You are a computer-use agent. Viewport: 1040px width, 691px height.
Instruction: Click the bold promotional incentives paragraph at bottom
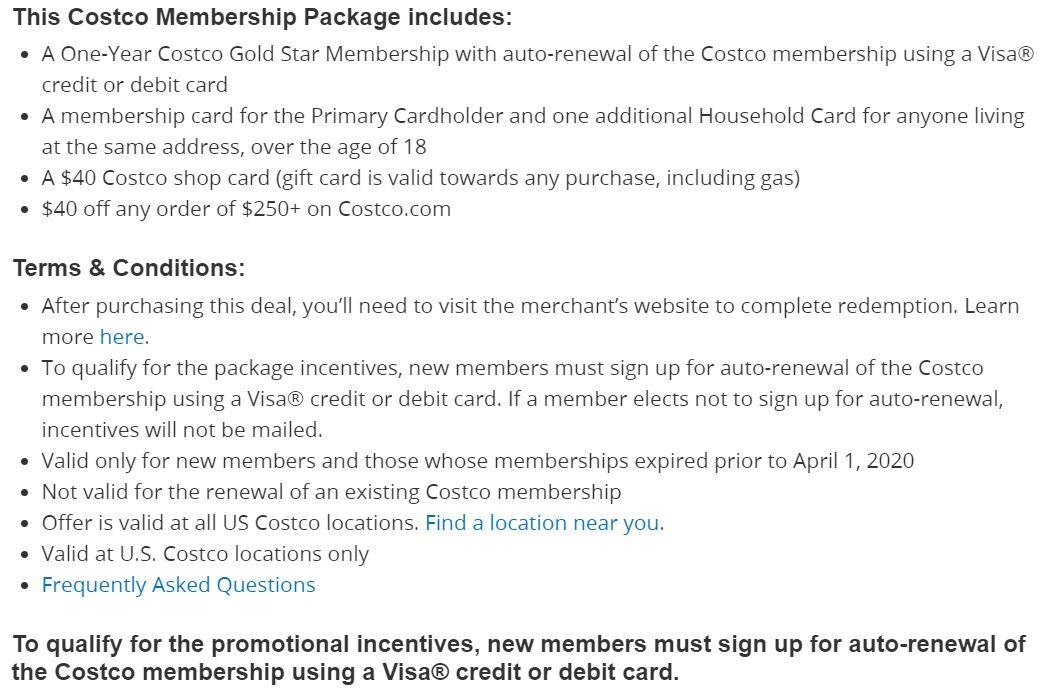click(519, 658)
